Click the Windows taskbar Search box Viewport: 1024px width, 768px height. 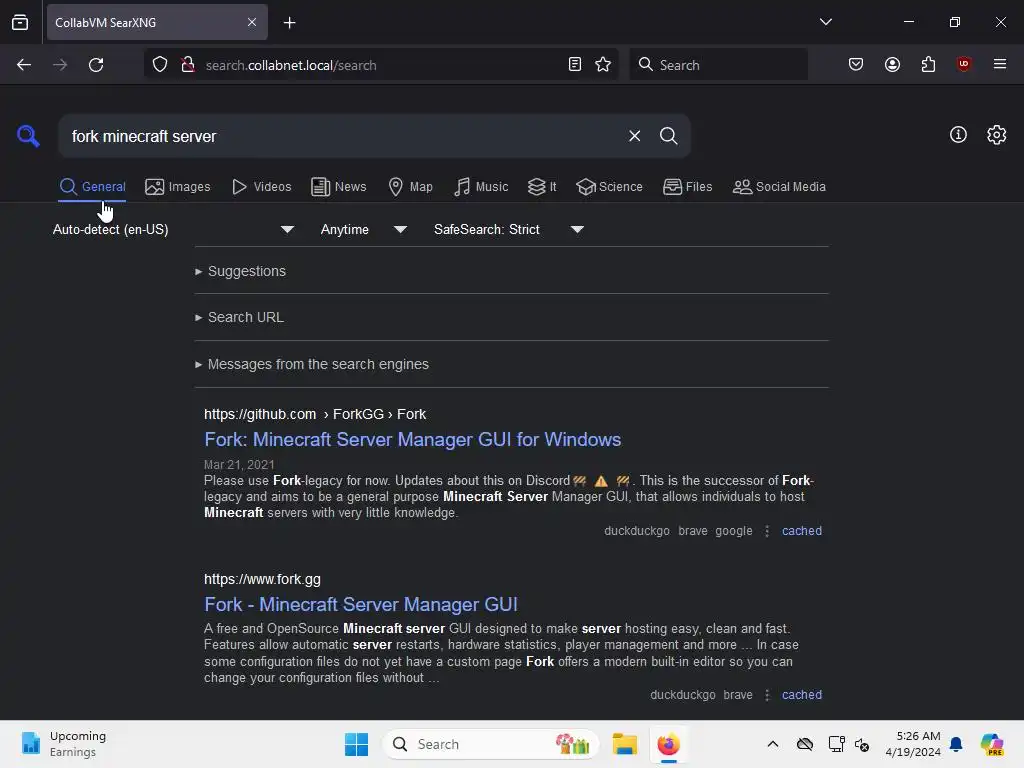point(490,744)
